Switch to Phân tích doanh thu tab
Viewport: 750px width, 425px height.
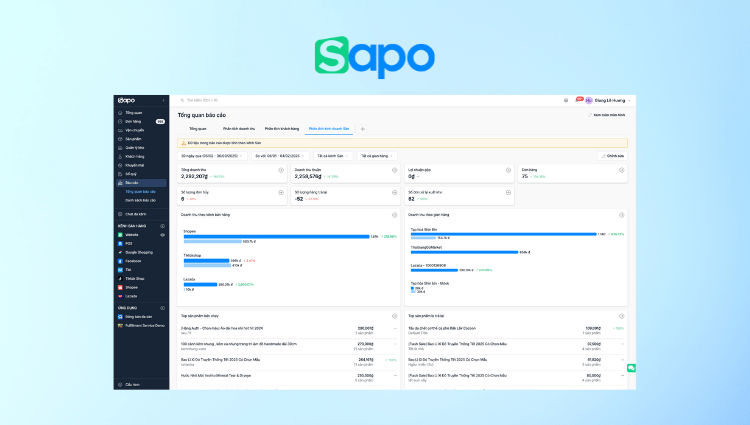pyautogui.click(x=239, y=129)
